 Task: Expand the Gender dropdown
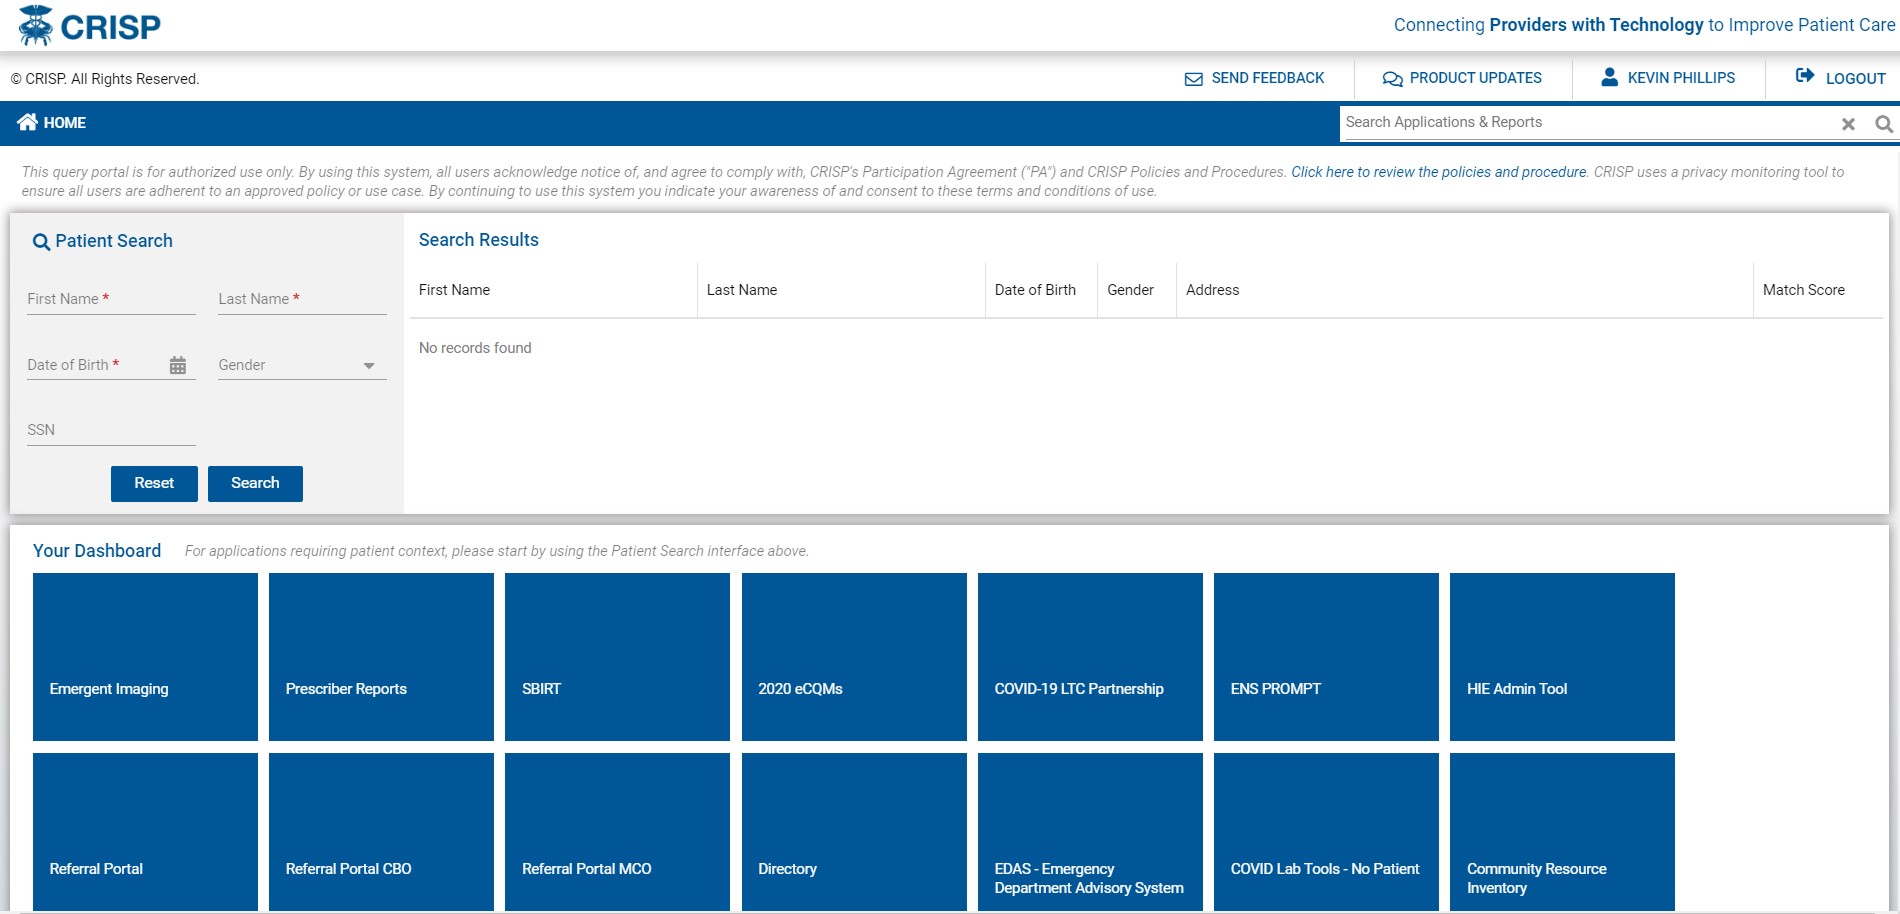(x=369, y=366)
